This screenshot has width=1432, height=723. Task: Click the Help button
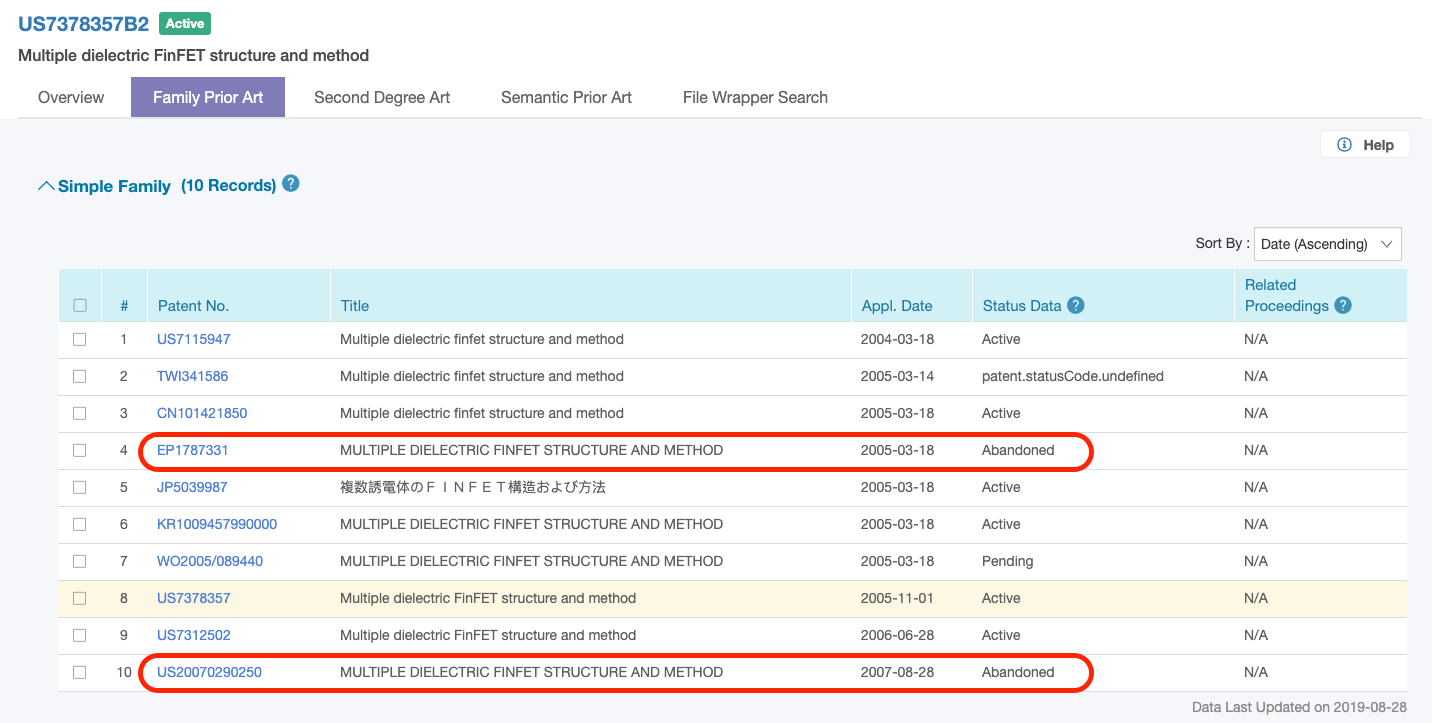coord(1365,145)
